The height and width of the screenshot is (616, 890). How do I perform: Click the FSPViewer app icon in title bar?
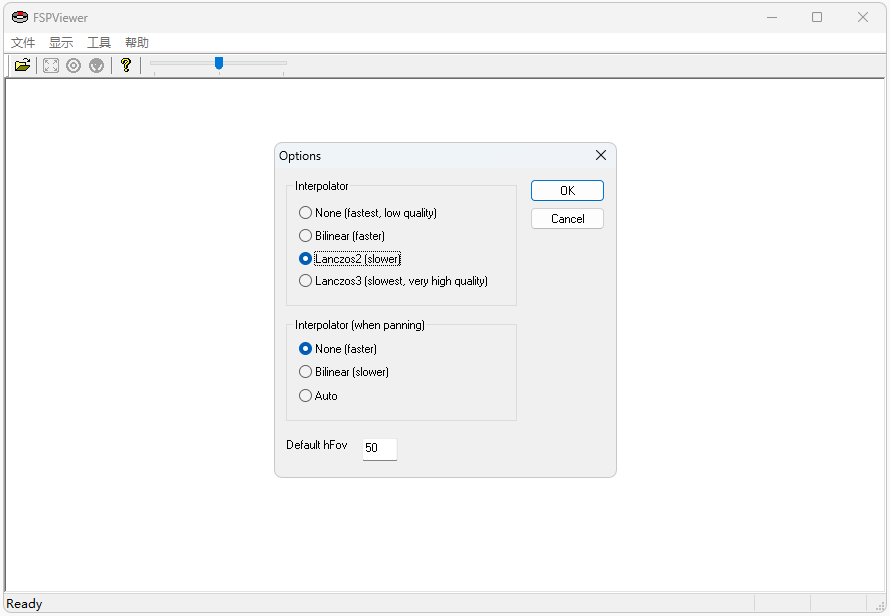[20, 17]
